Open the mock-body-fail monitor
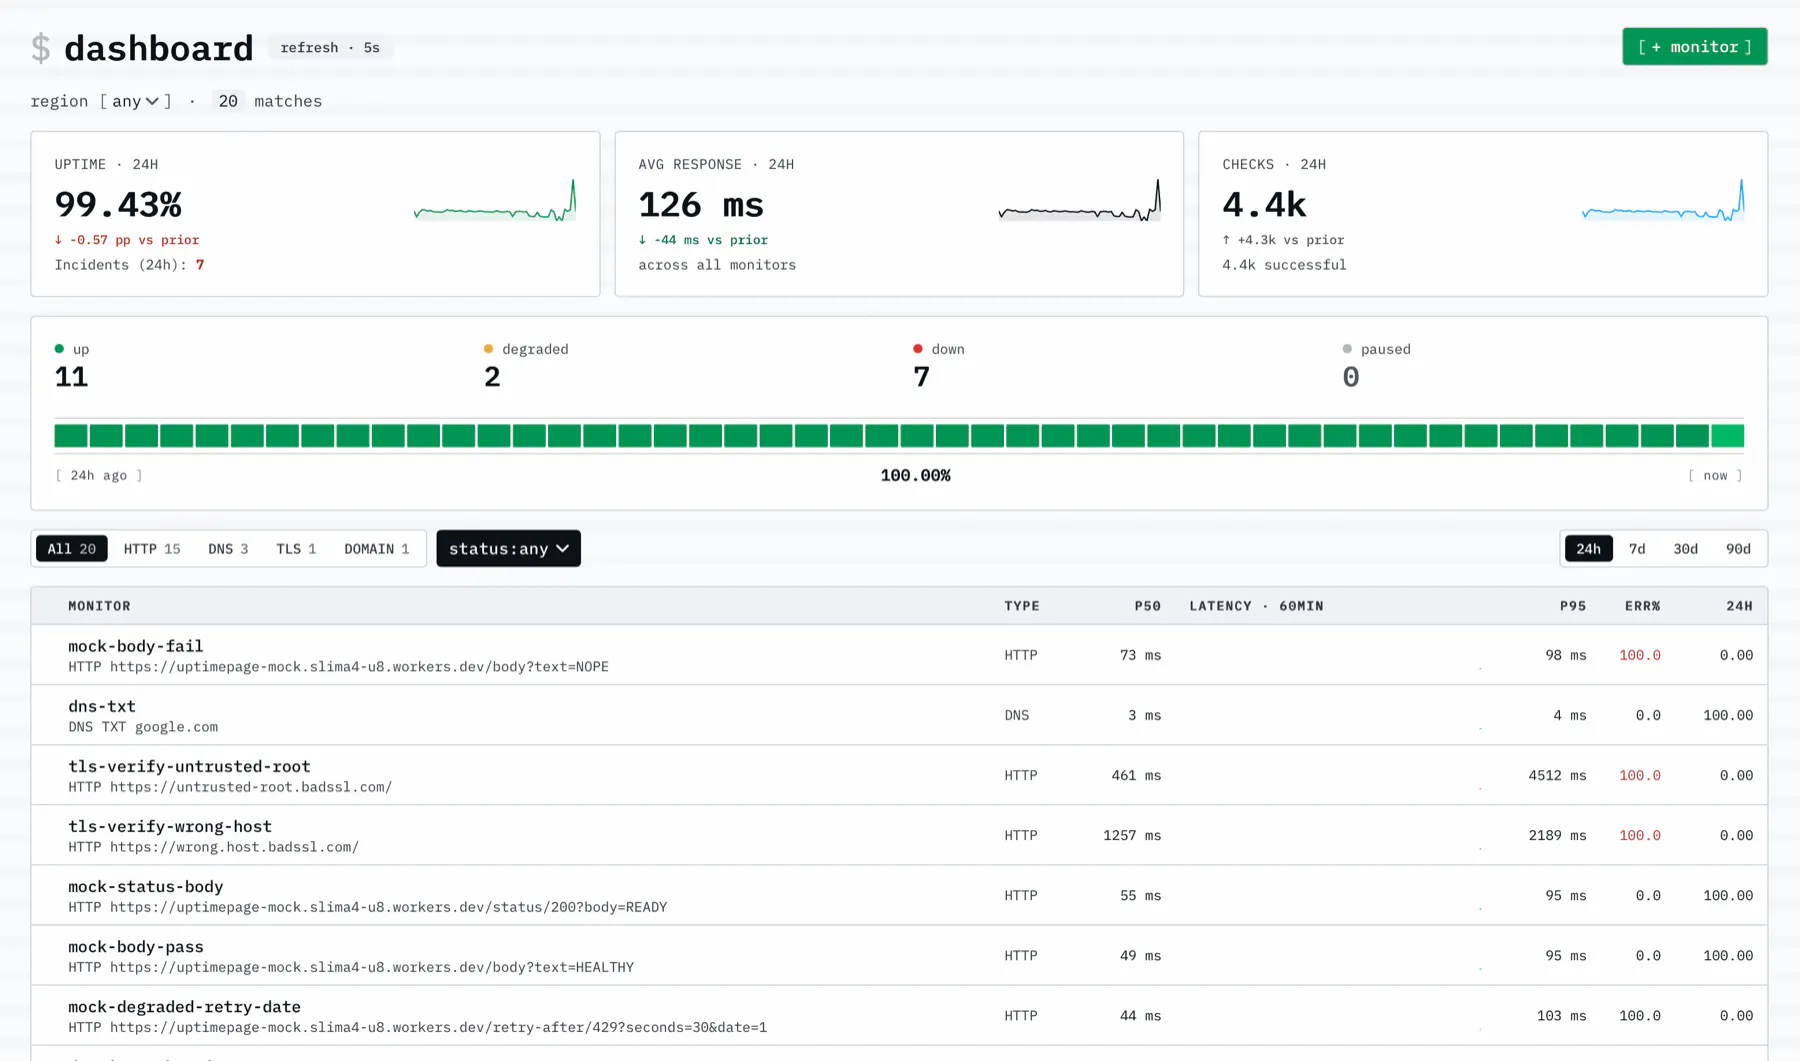The image size is (1800, 1061). point(899,655)
